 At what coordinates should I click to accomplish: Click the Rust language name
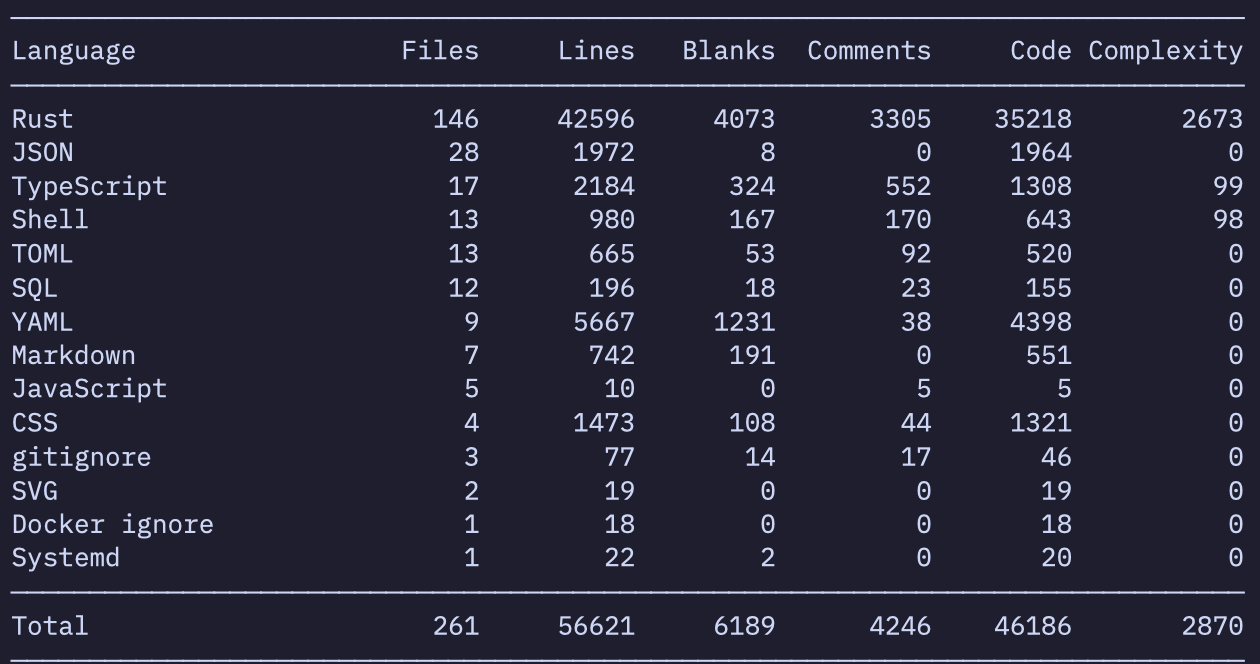[x=42, y=119]
